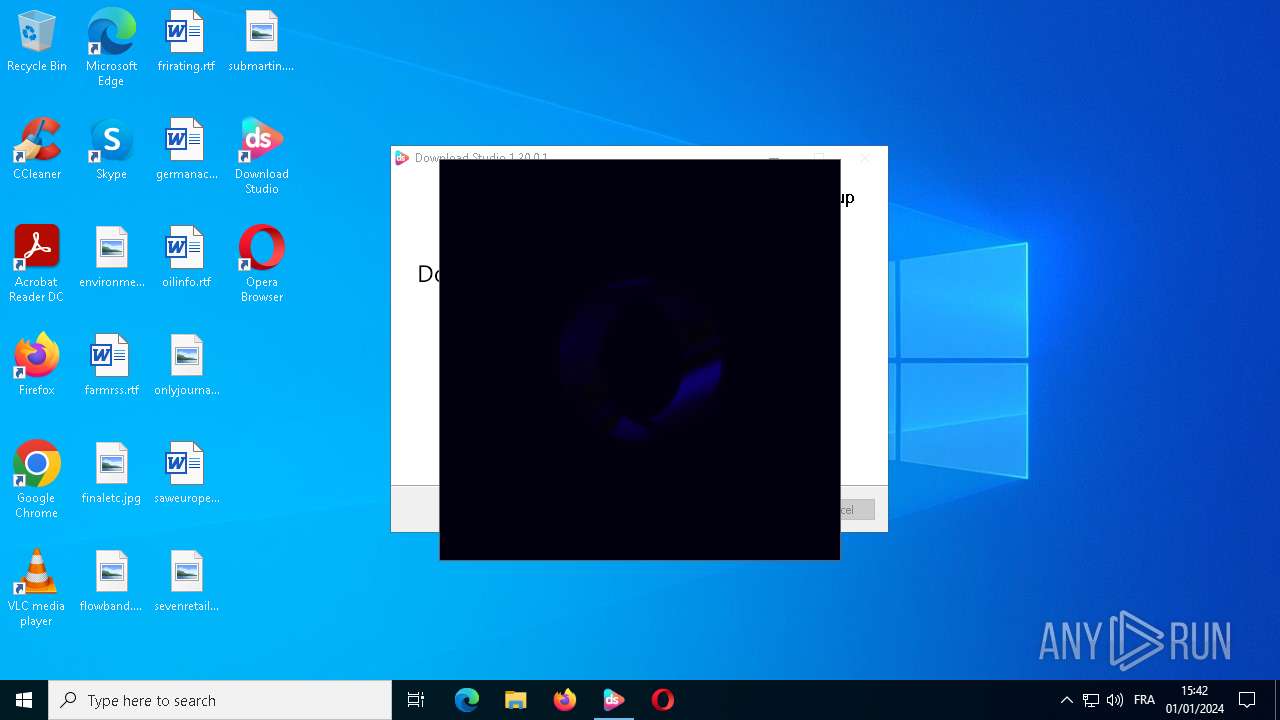Open the clock and calendar flyout
The height and width of the screenshot is (720, 1280).
coord(1194,700)
